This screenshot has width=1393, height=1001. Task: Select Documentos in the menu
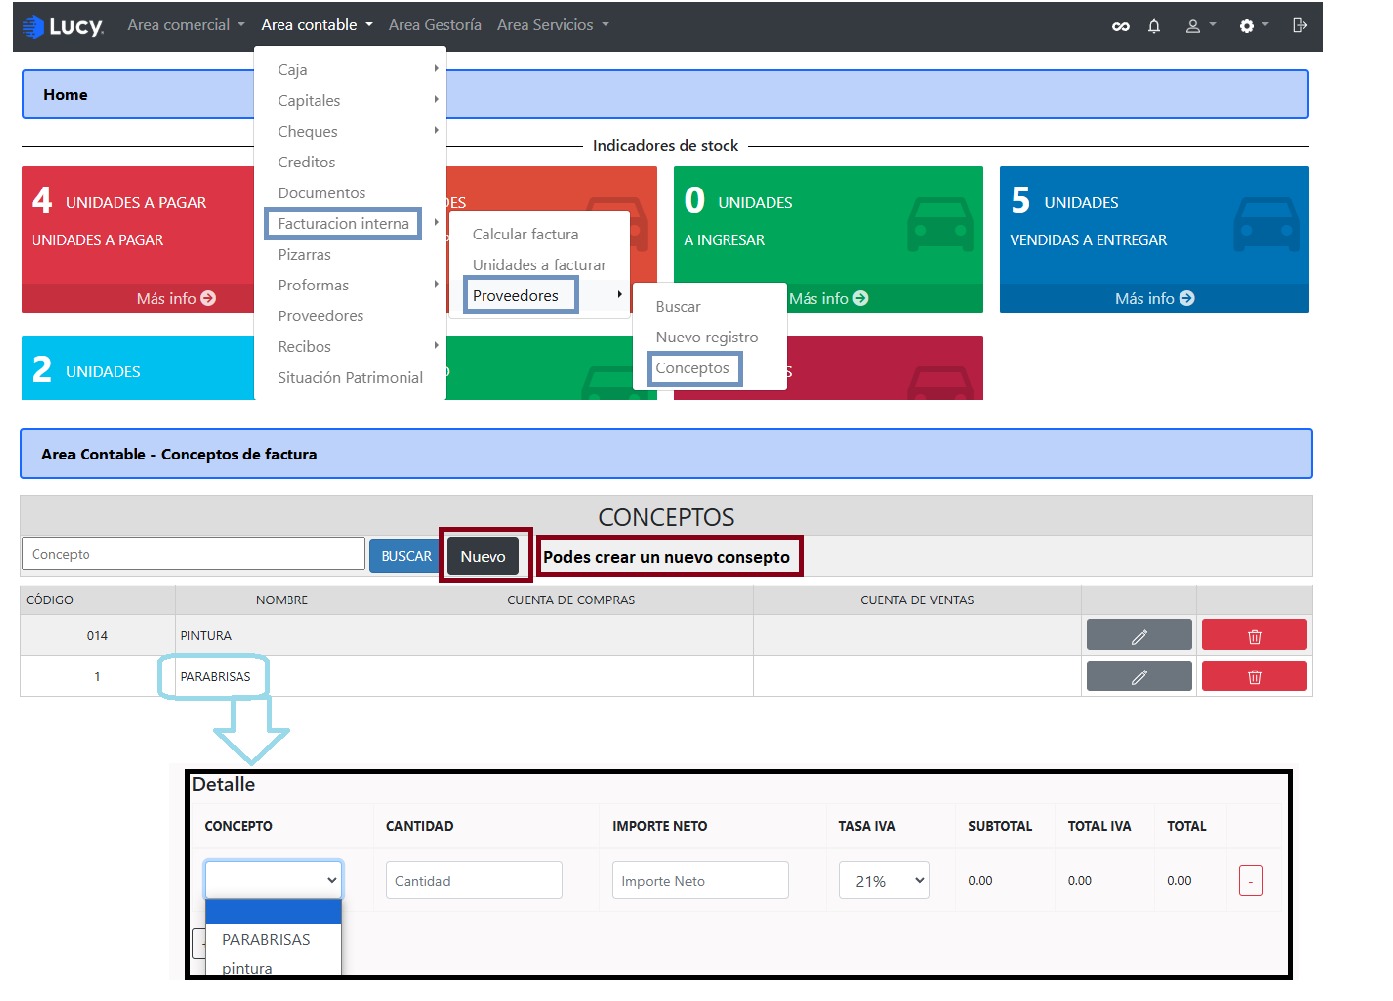pos(321,193)
